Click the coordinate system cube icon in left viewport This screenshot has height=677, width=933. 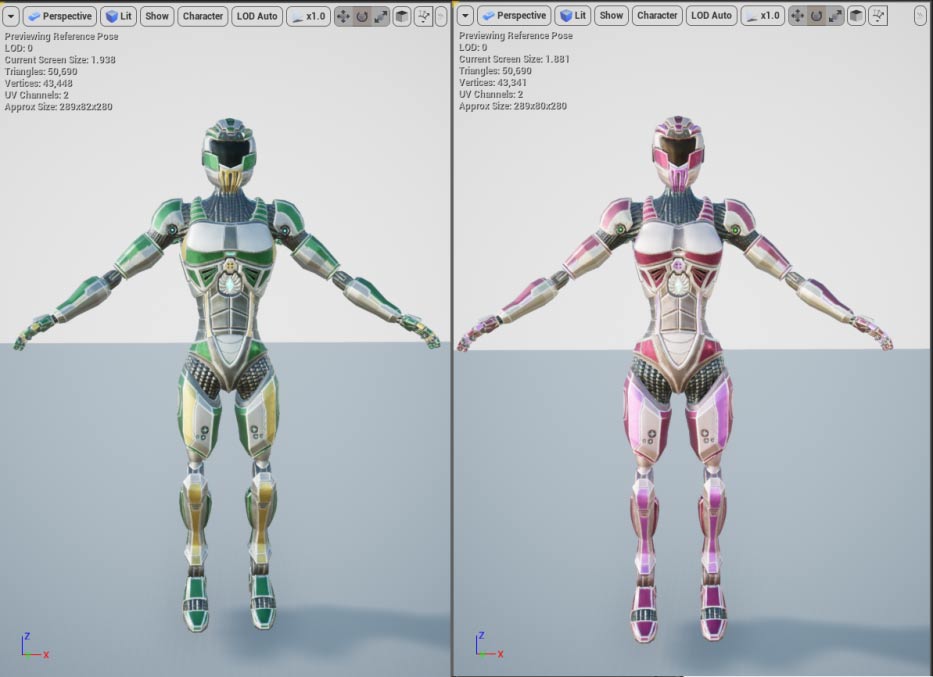tap(401, 16)
